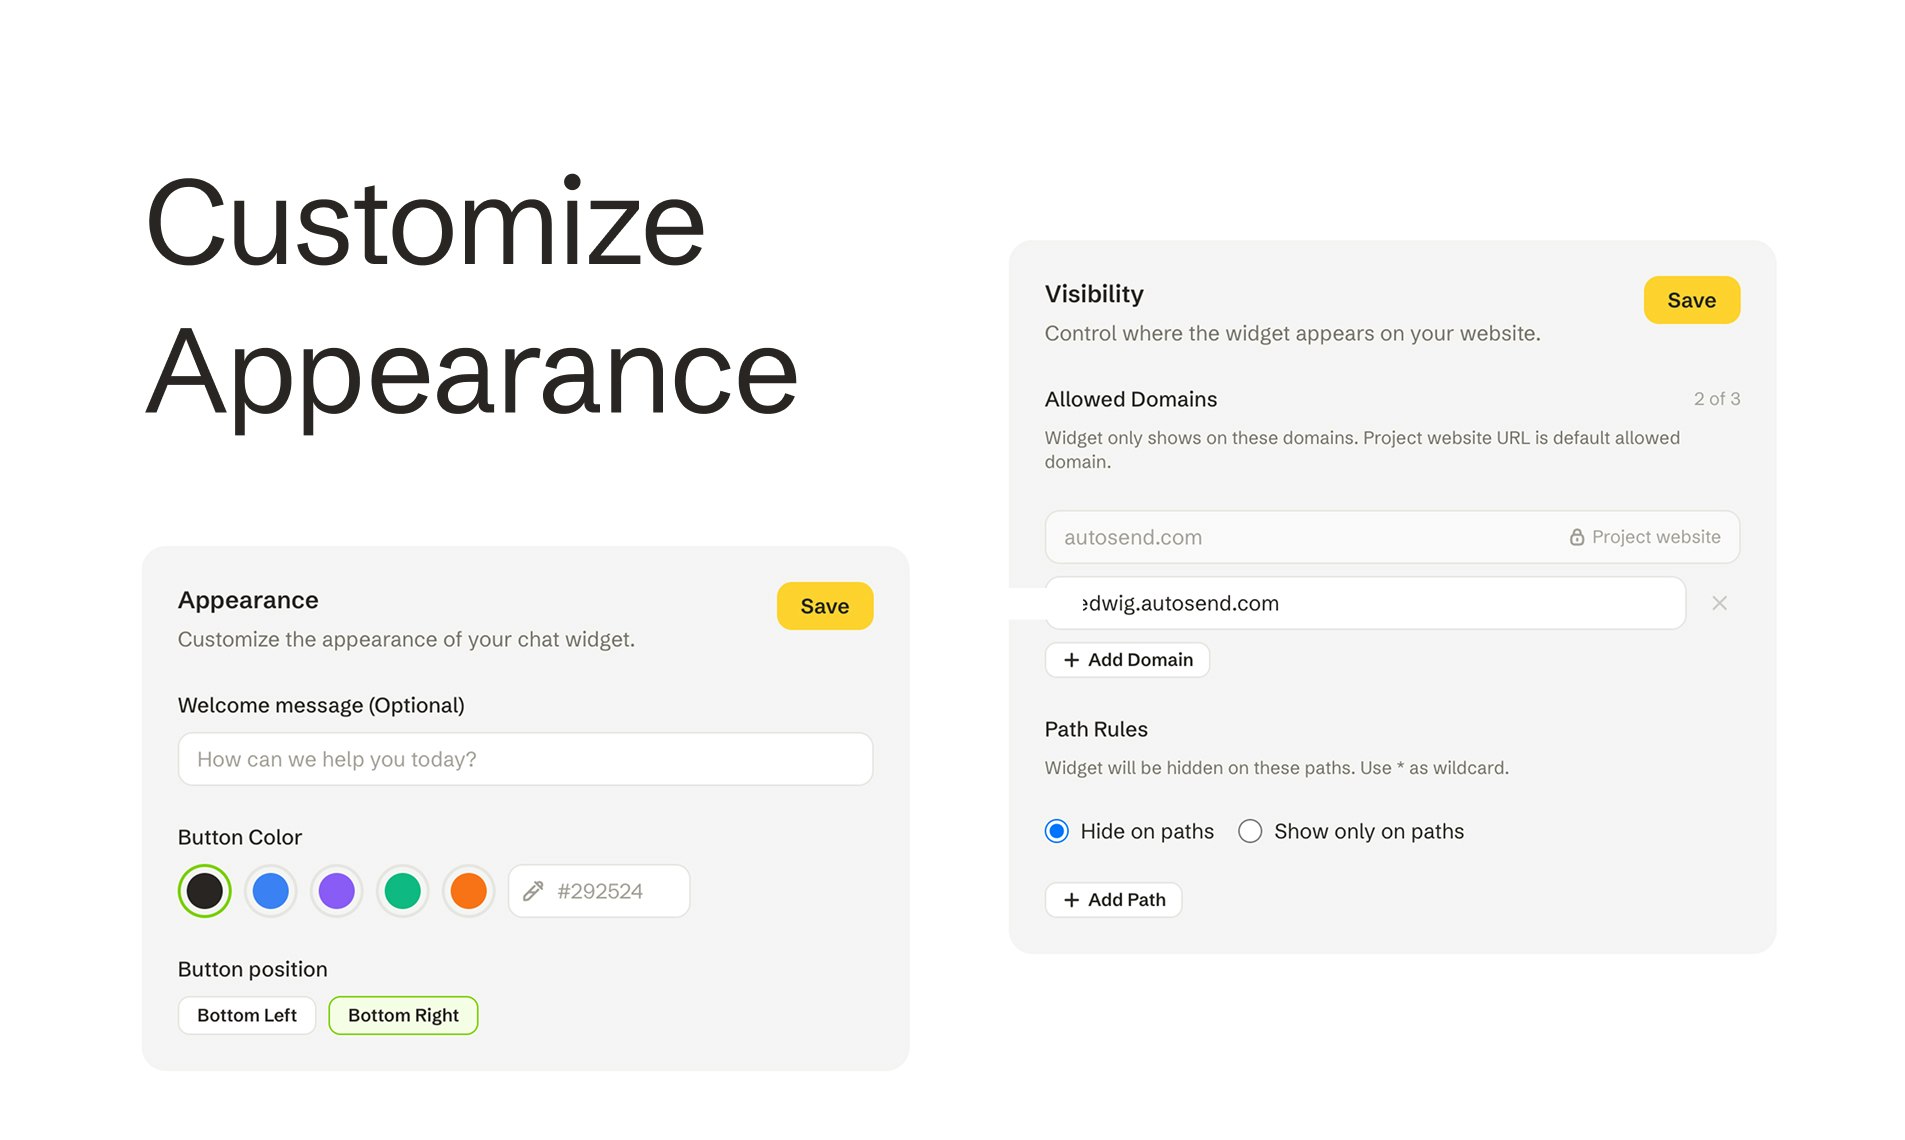Save the Appearance settings

coord(824,605)
